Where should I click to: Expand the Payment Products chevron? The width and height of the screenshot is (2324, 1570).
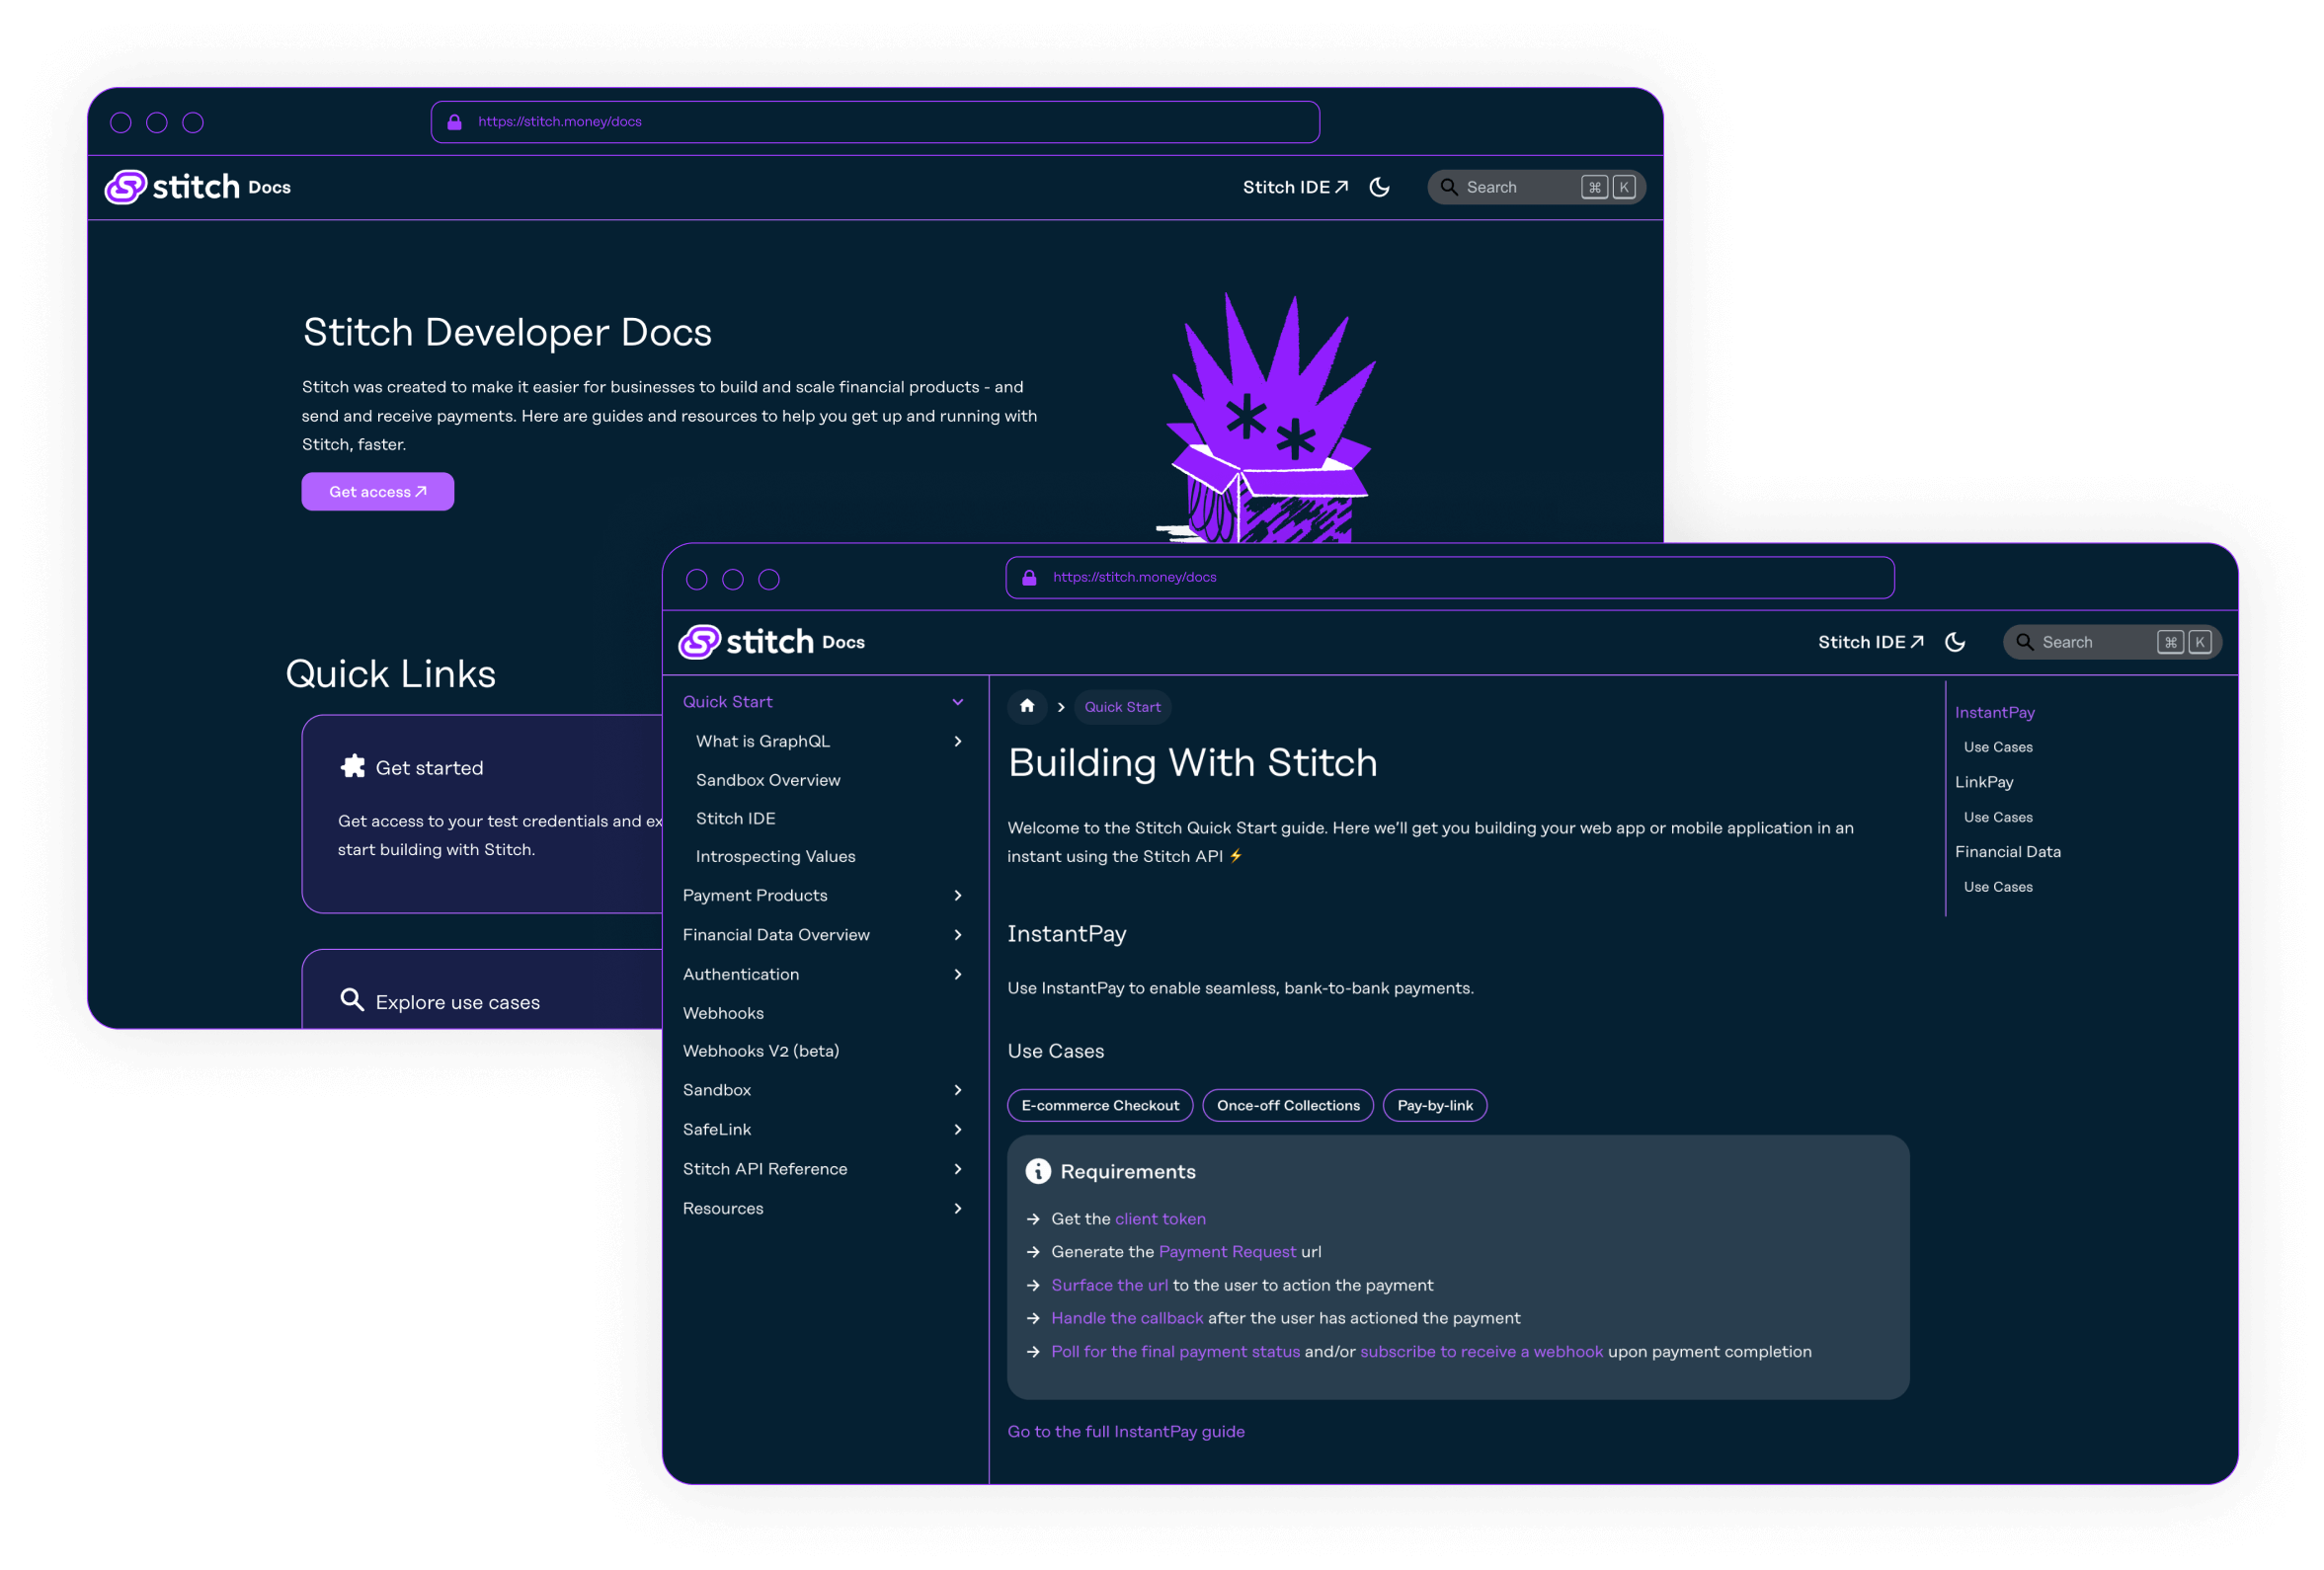click(957, 896)
